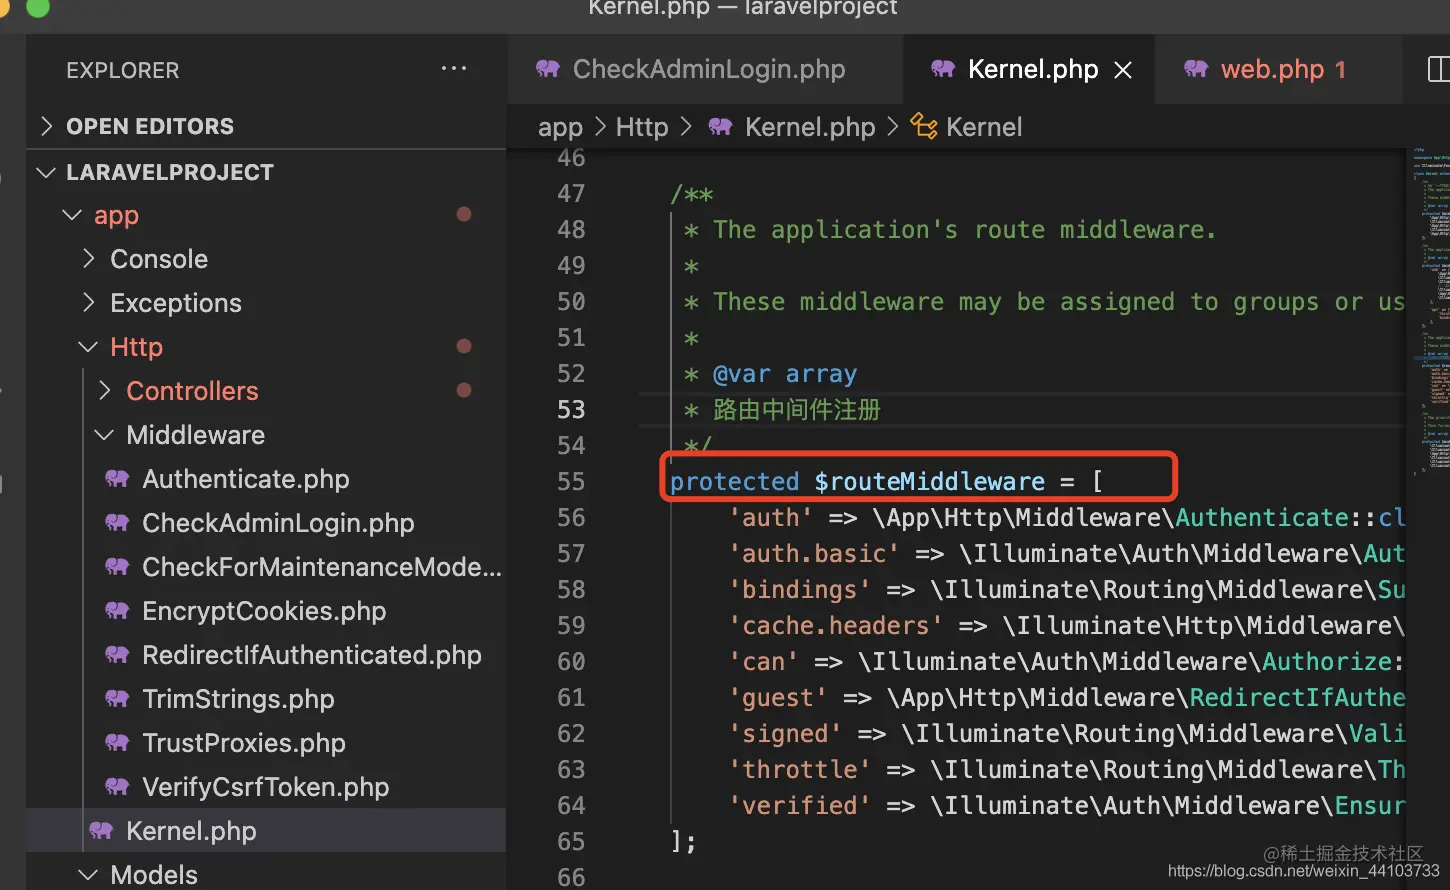Viewport: 1450px width, 890px height.
Task: Switch to CheckAdminLogin.php tab
Action: 706,69
